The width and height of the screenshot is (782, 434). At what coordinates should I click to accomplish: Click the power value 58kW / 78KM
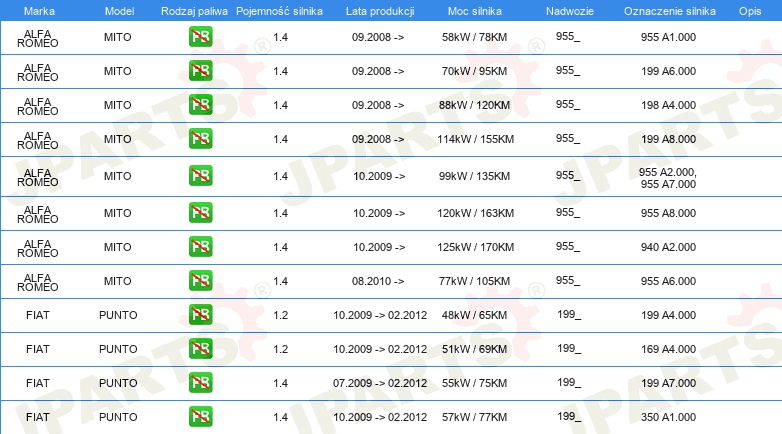[474, 37]
